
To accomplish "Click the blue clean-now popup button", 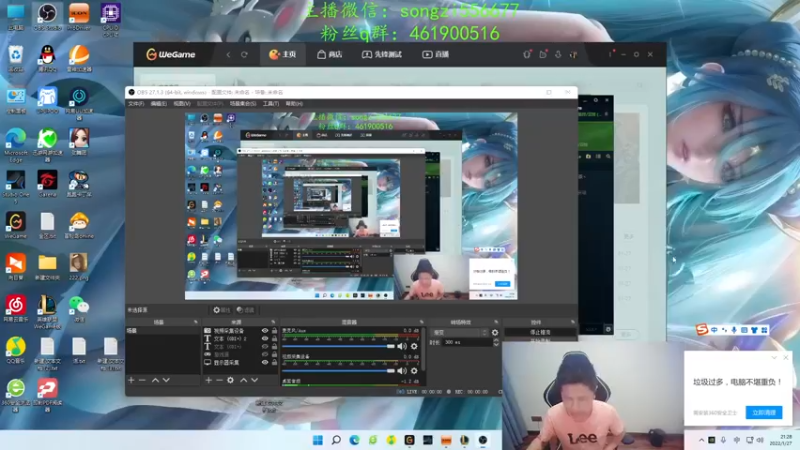I will click(764, 412).
